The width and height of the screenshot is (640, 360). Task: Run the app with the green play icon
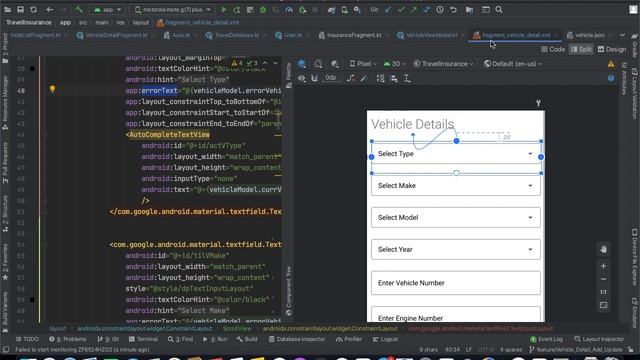click(224, 9)
